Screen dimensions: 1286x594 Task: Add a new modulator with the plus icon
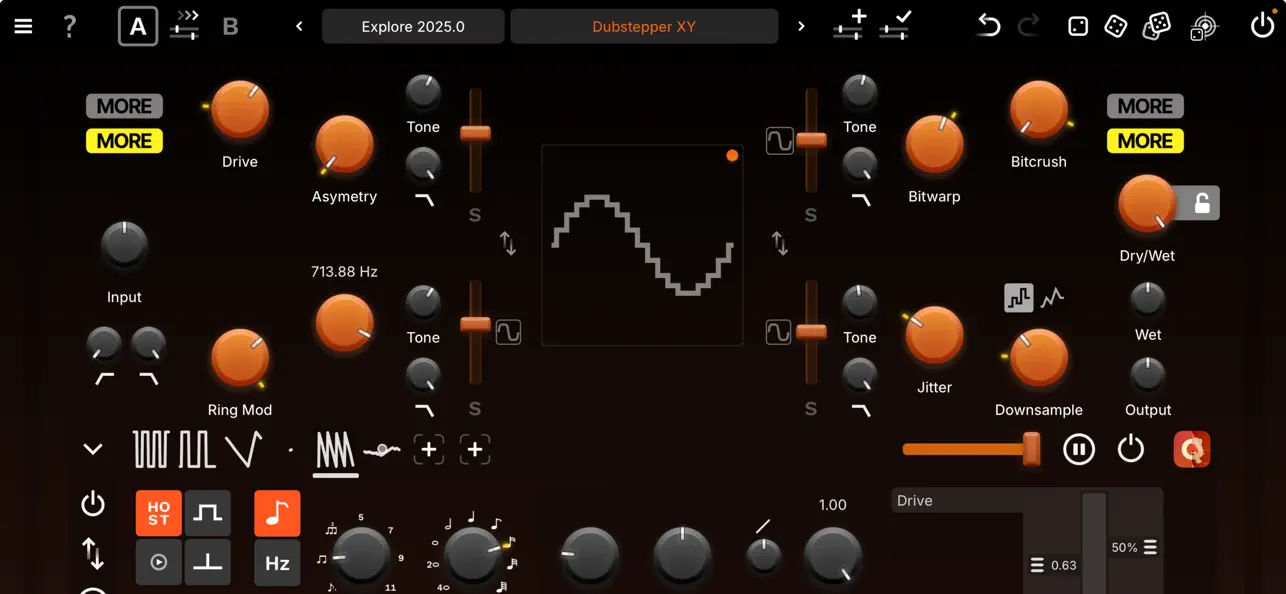coord(429,449)
